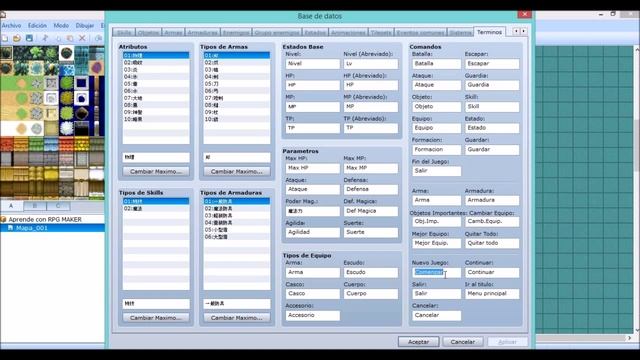The width and height of the screenshot is (640, 360).
Task: Click the Def. Magica input field
Action: click(371, 211)
